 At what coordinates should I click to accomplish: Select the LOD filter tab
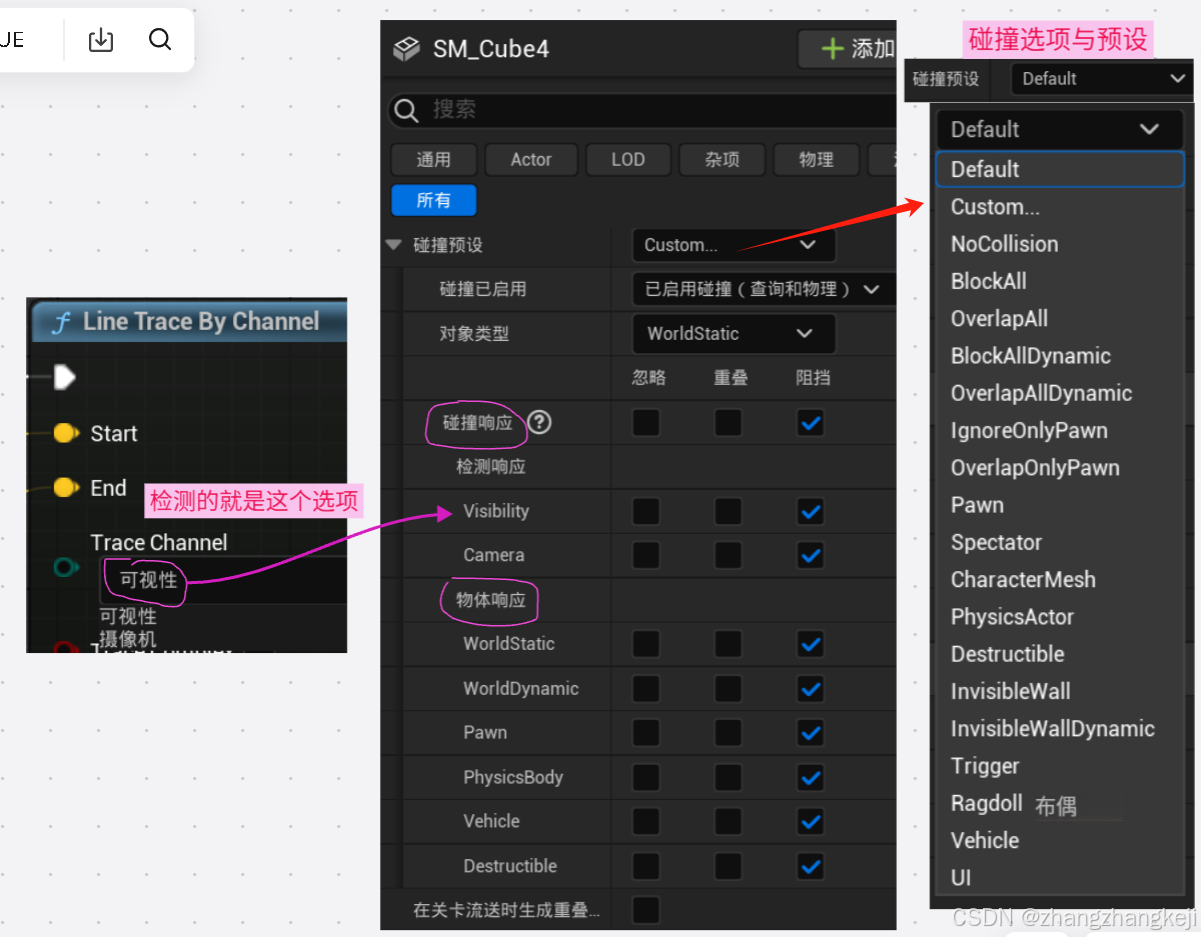[628, 160]
